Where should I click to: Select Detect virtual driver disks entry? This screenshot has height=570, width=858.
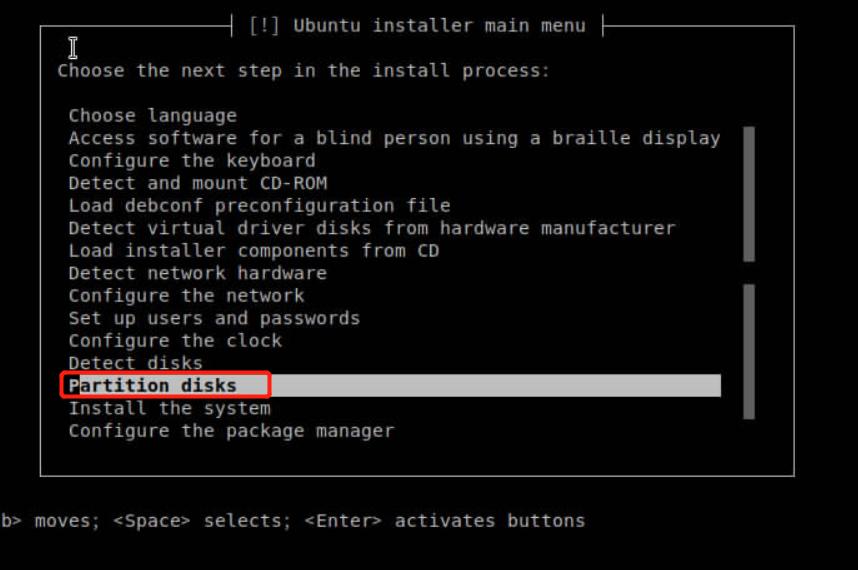[x=372, y=228]
